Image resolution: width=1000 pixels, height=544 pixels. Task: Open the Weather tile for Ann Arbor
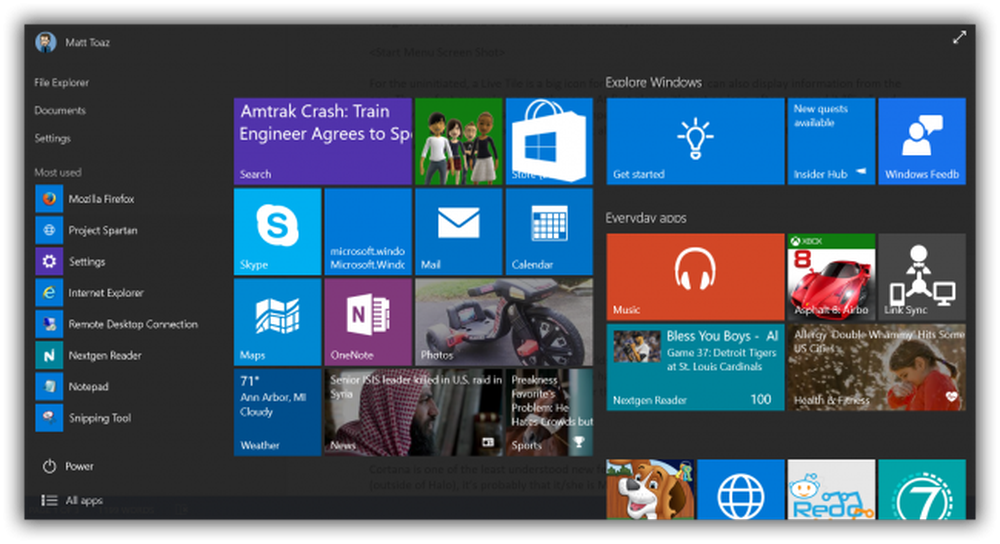277,413
